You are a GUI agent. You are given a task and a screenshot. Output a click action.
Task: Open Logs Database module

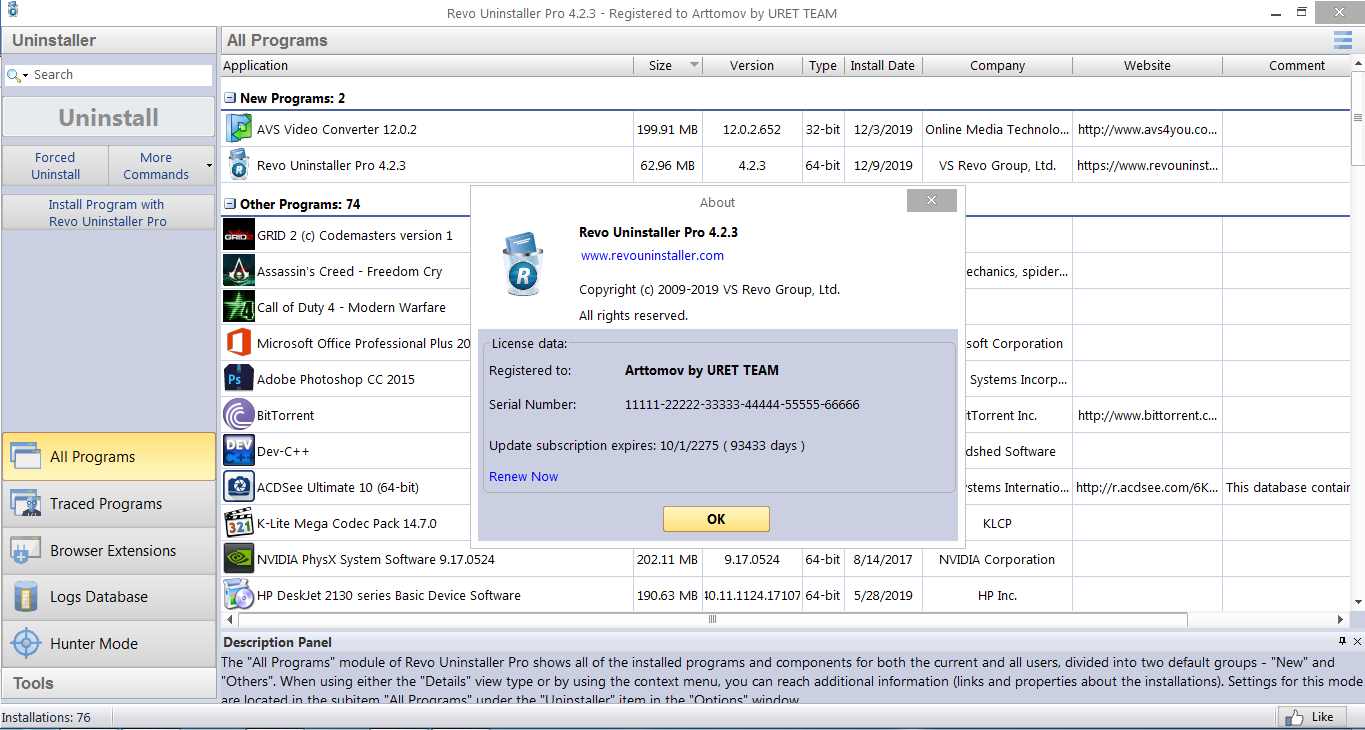[x=108, y=597]
